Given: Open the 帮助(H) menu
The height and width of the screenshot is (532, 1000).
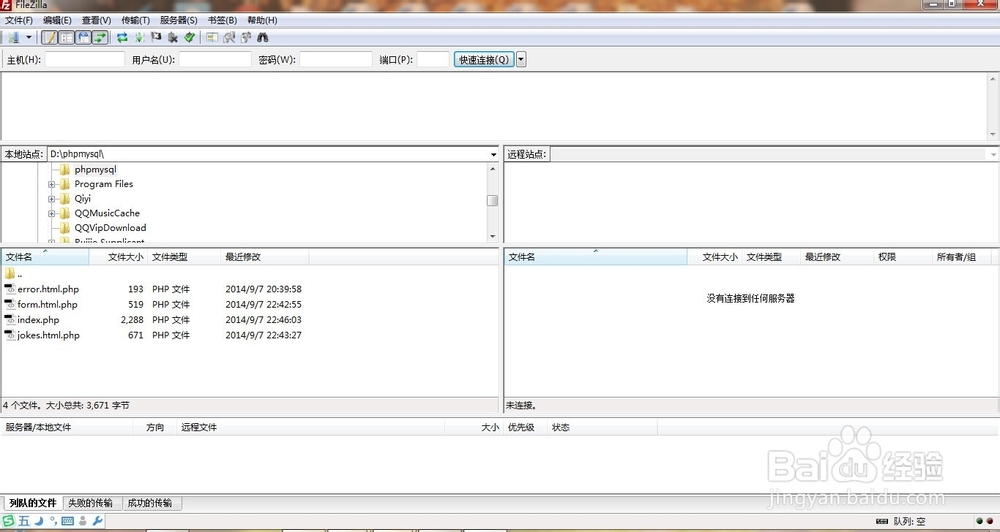Looking at the screenshot, I should [x=262, y=20].
